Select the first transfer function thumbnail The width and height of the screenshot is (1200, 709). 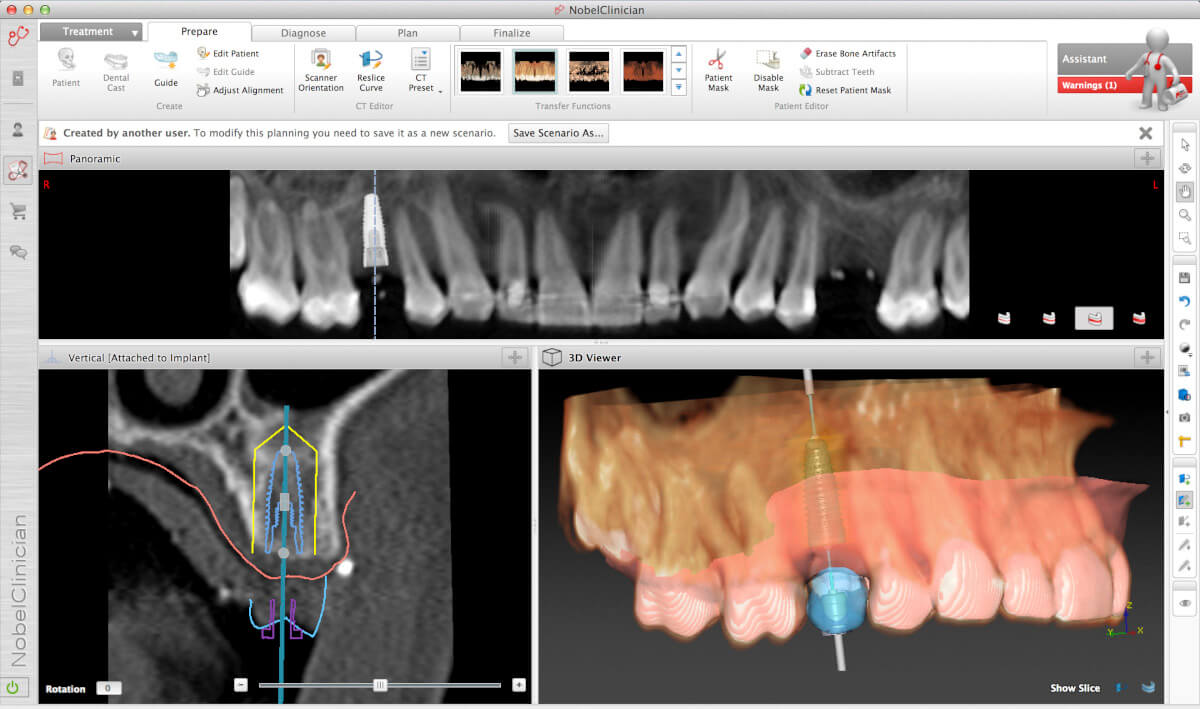[x=481, y=71]
